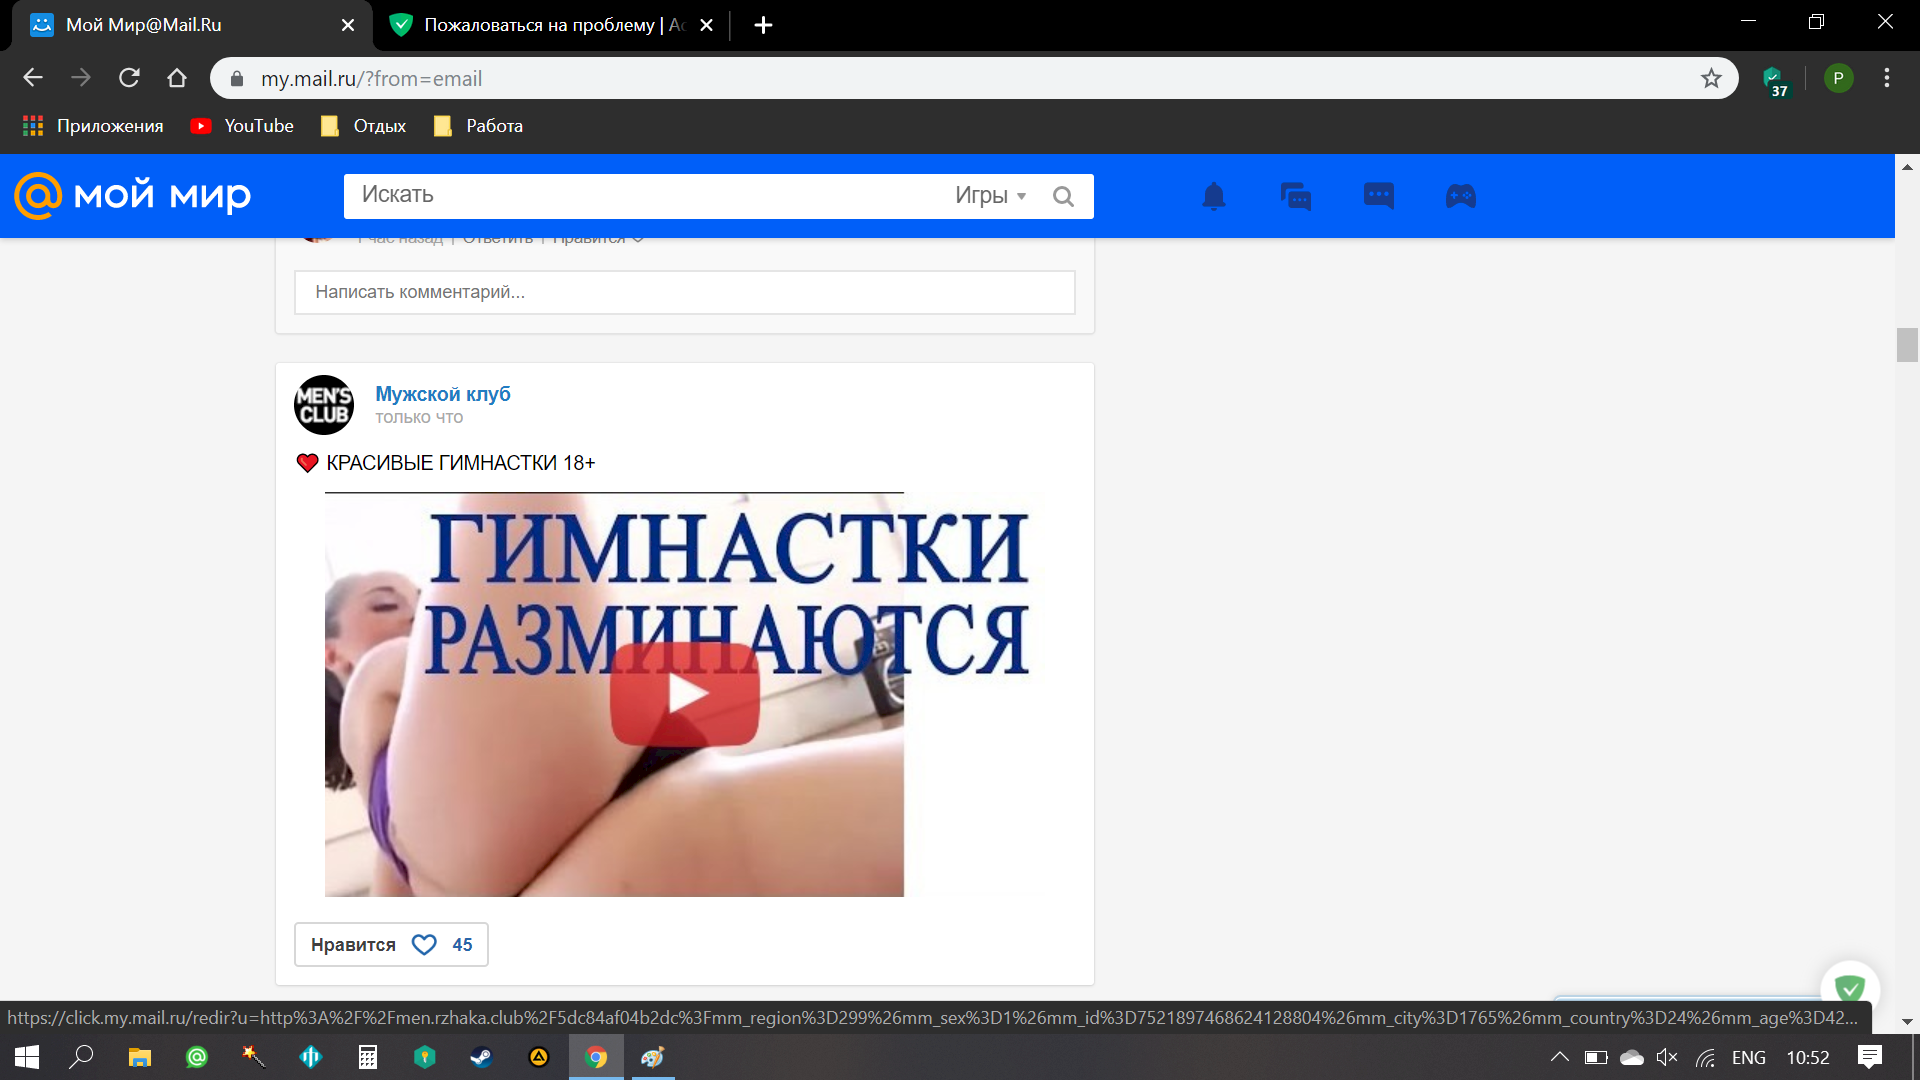Toggle the muted volume tray icon
1920x1080 pixels.
[1667, 1057]
